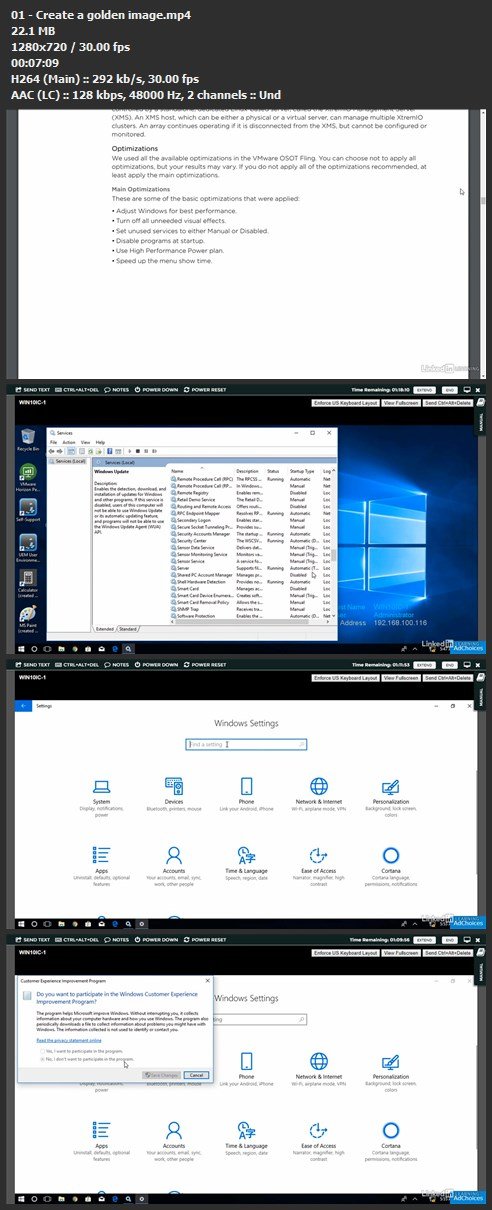Viewport: 492px width, 1210px height.
Task: Open the File menu in Services window
Action: pos(55,441)
